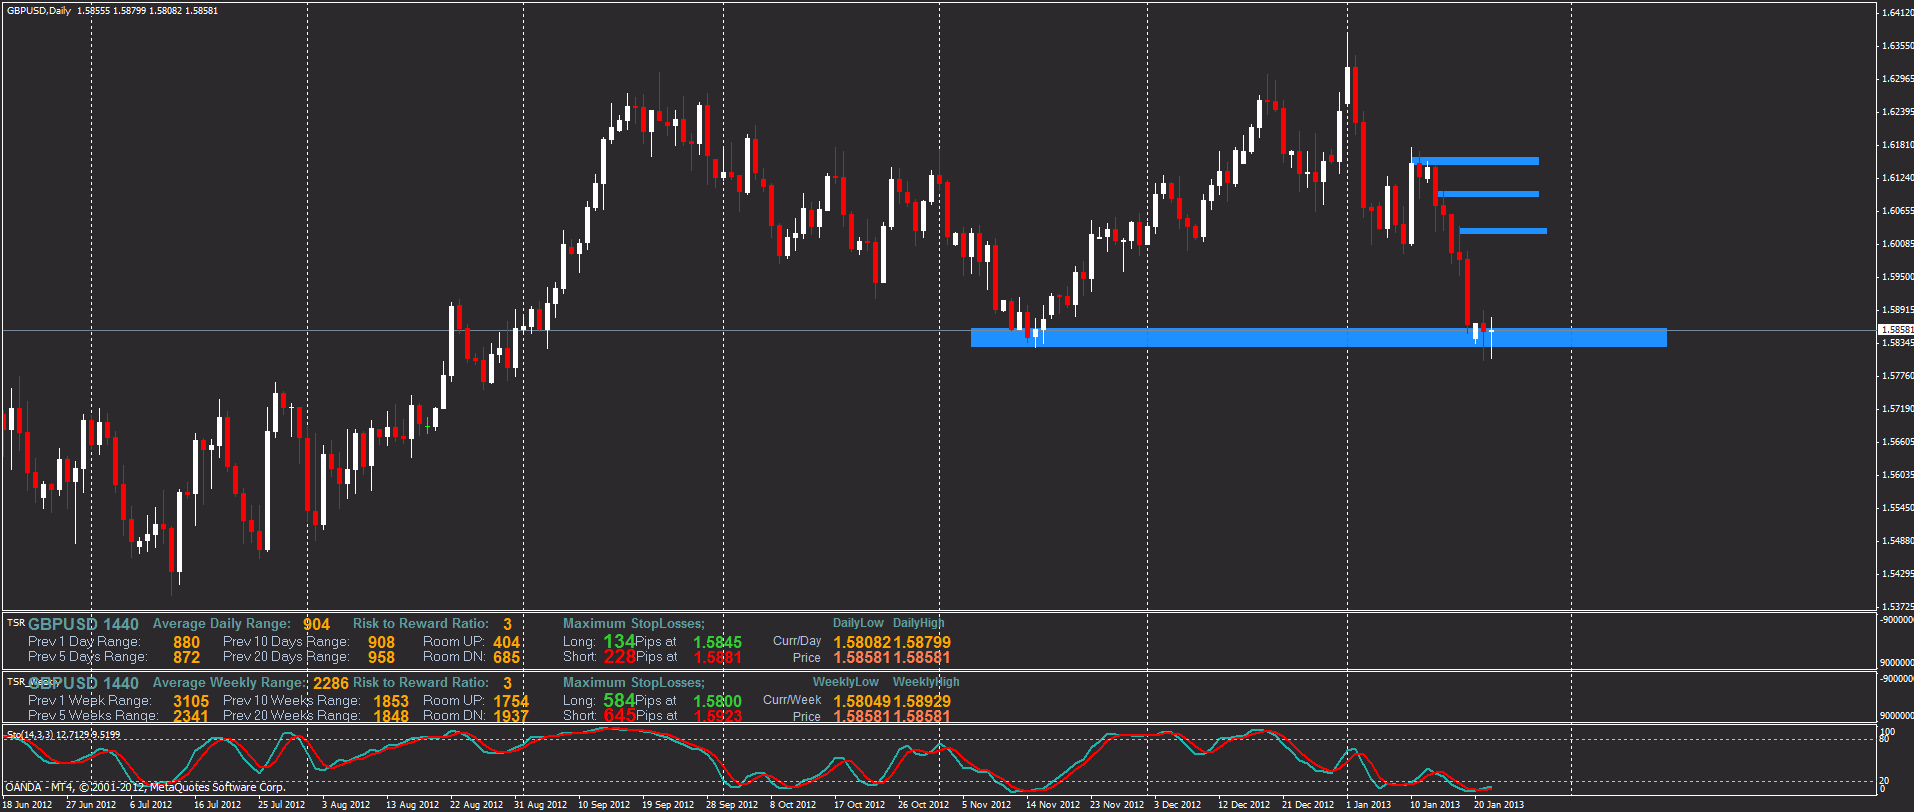Click the daily Room UP value 404
The image size is (1914, 812).
pos(506,642)
